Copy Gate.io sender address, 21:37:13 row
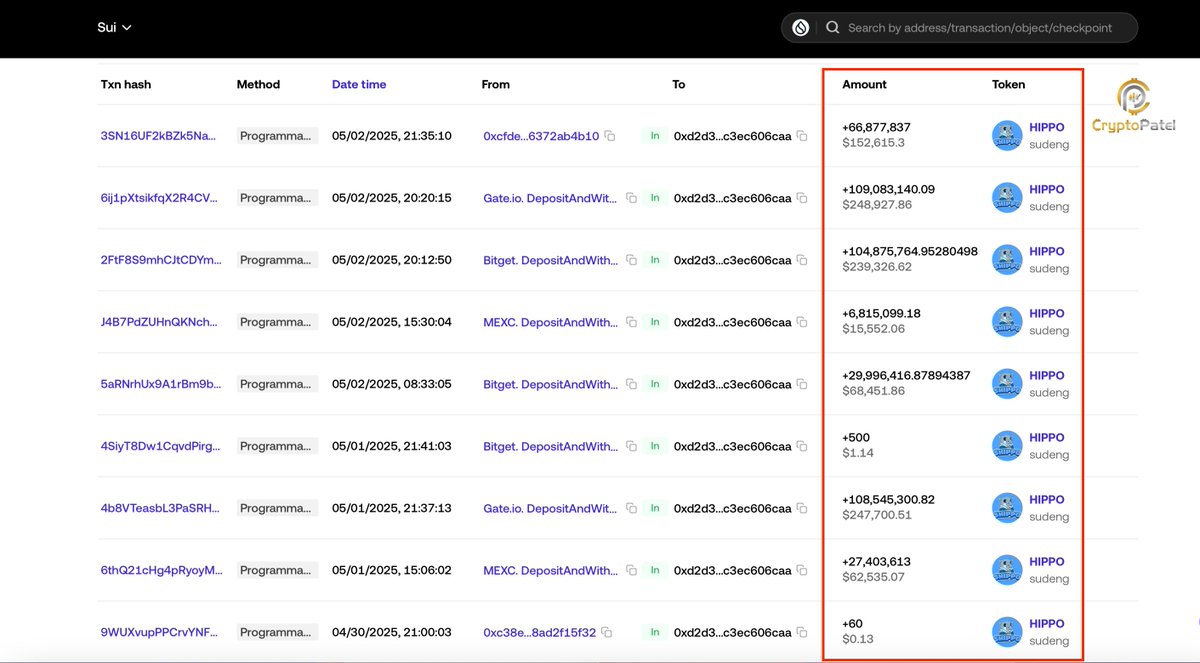 point(631,508)
